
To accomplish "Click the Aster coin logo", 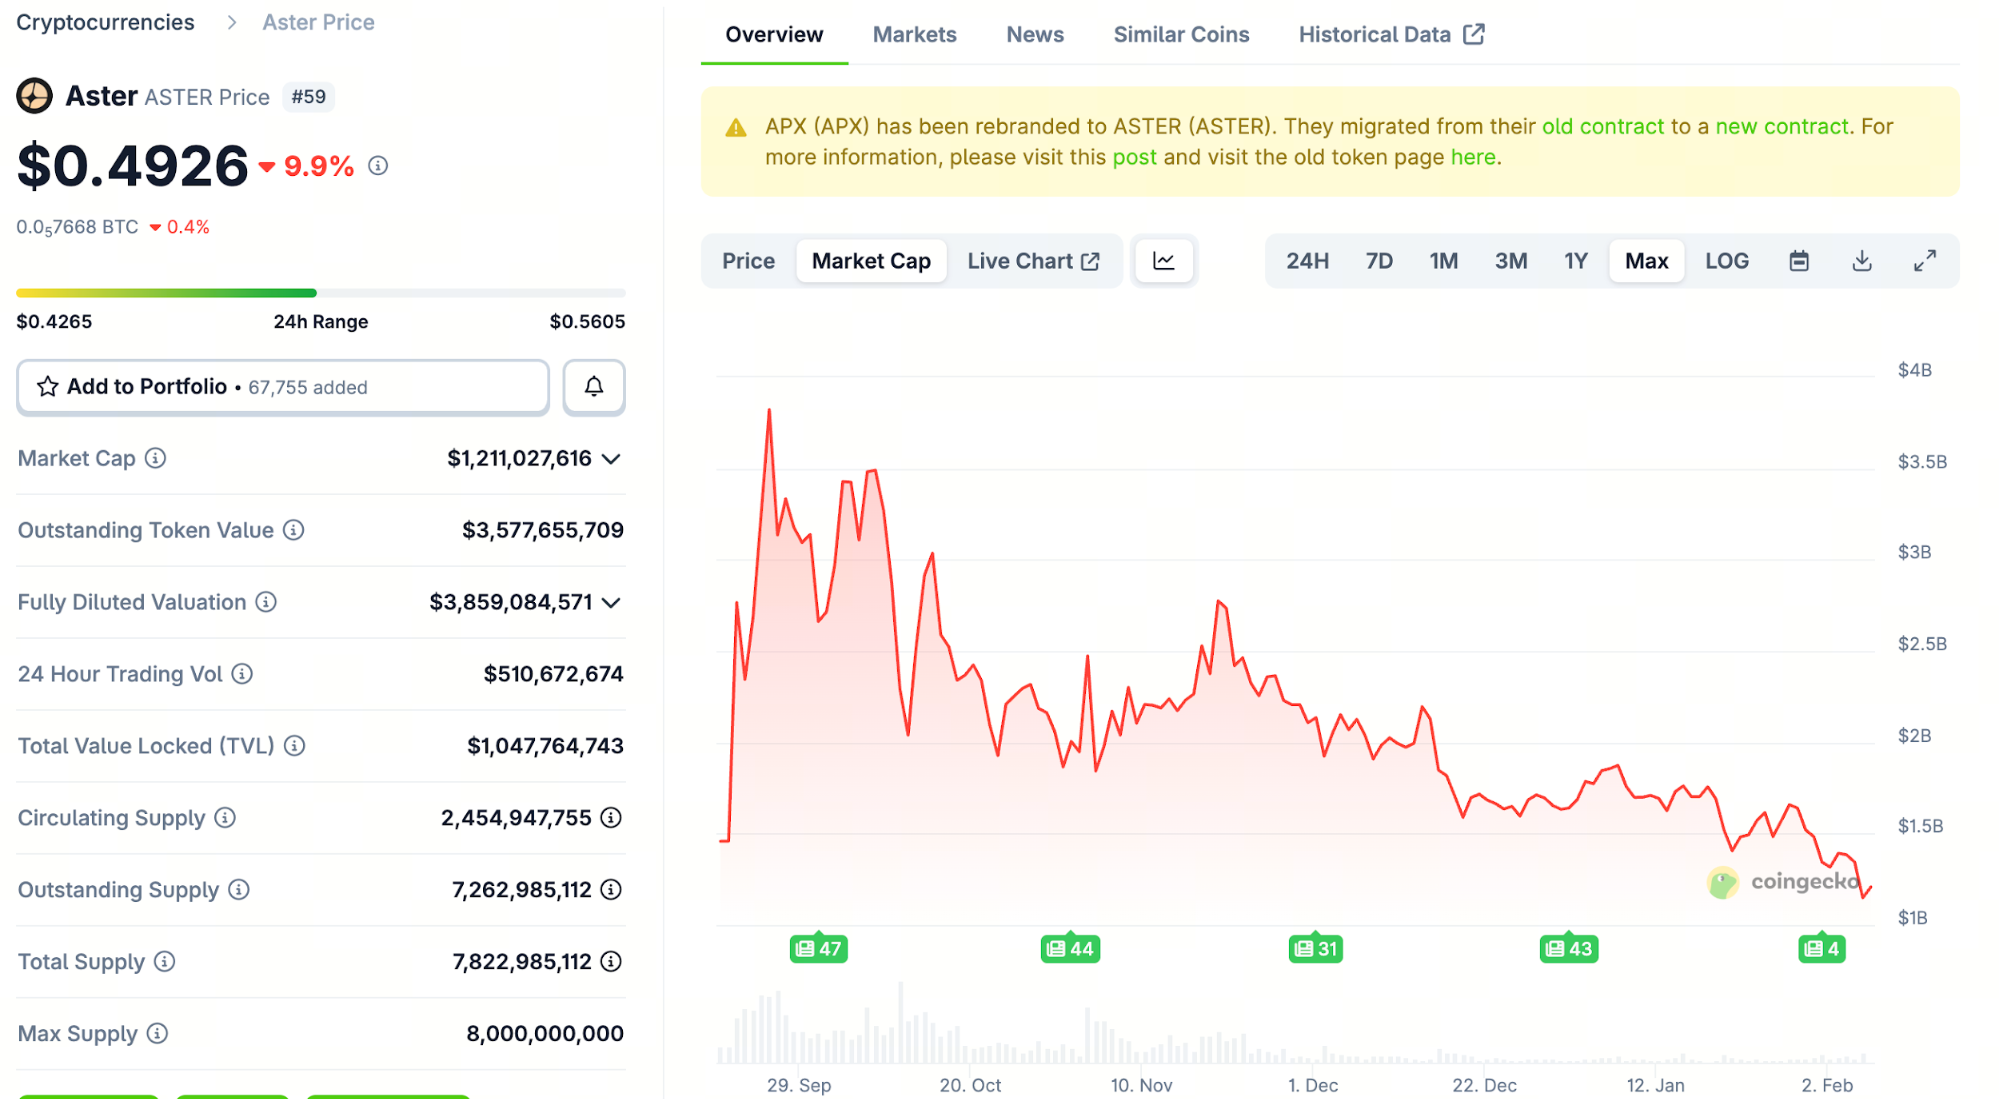I will click(x=34, y=95).
